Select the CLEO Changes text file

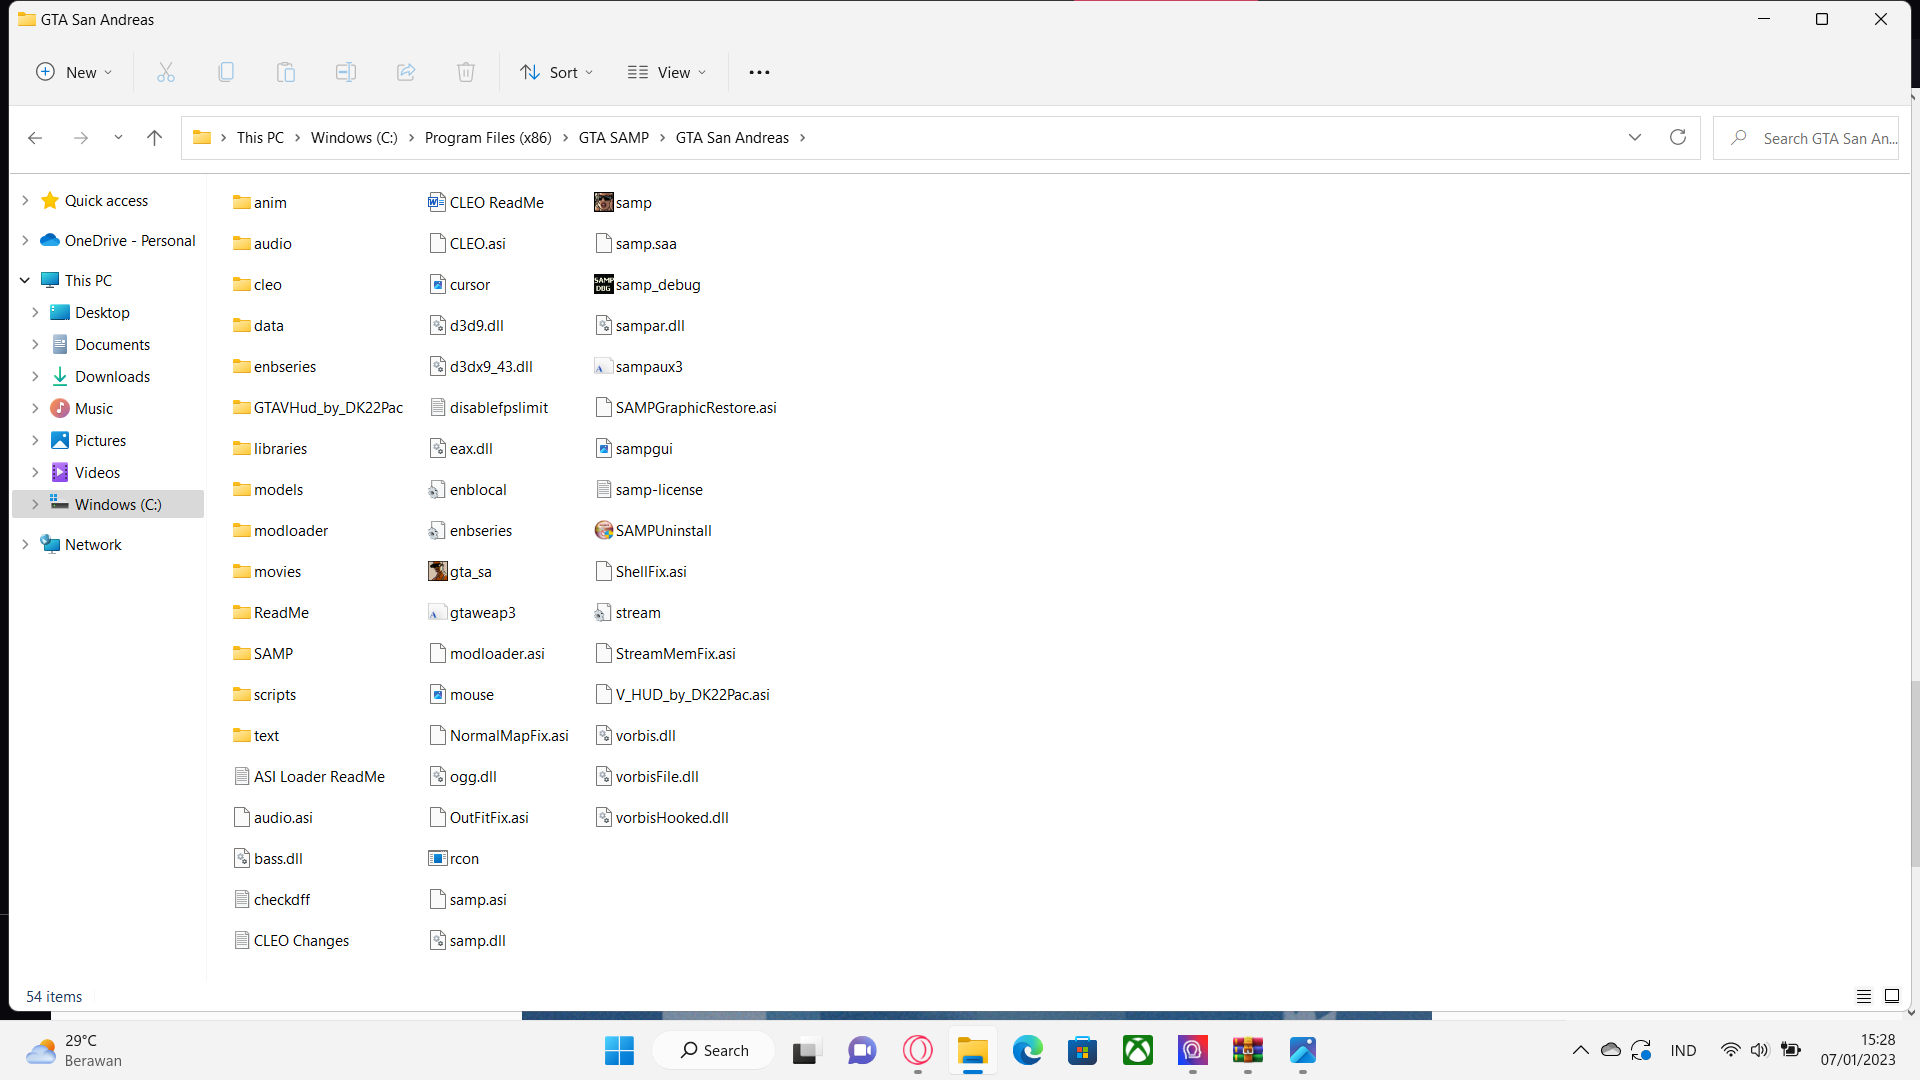(291, 940)
